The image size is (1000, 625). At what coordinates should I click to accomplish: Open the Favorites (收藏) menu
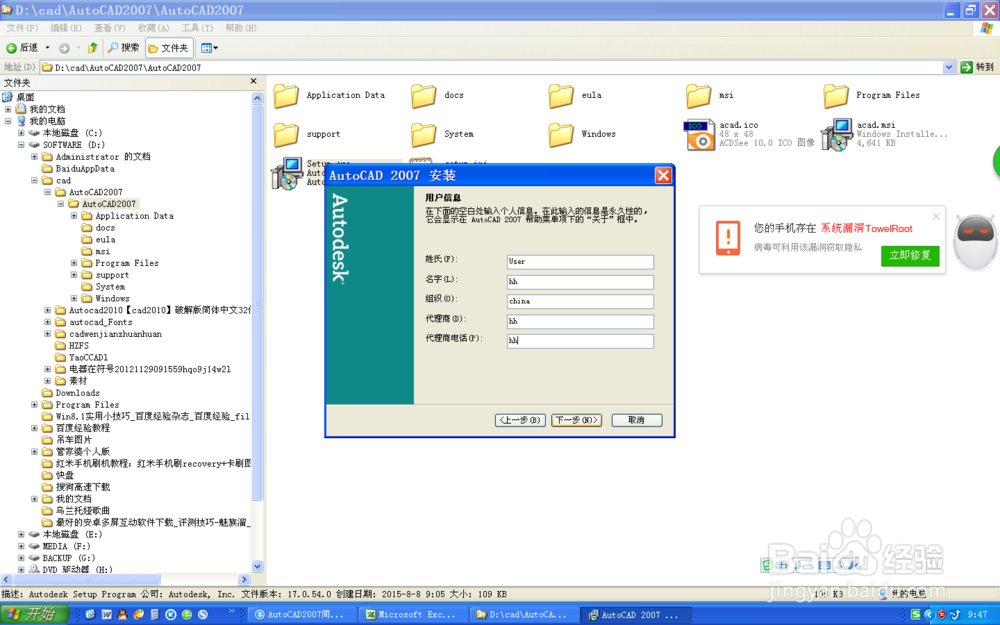154,28
